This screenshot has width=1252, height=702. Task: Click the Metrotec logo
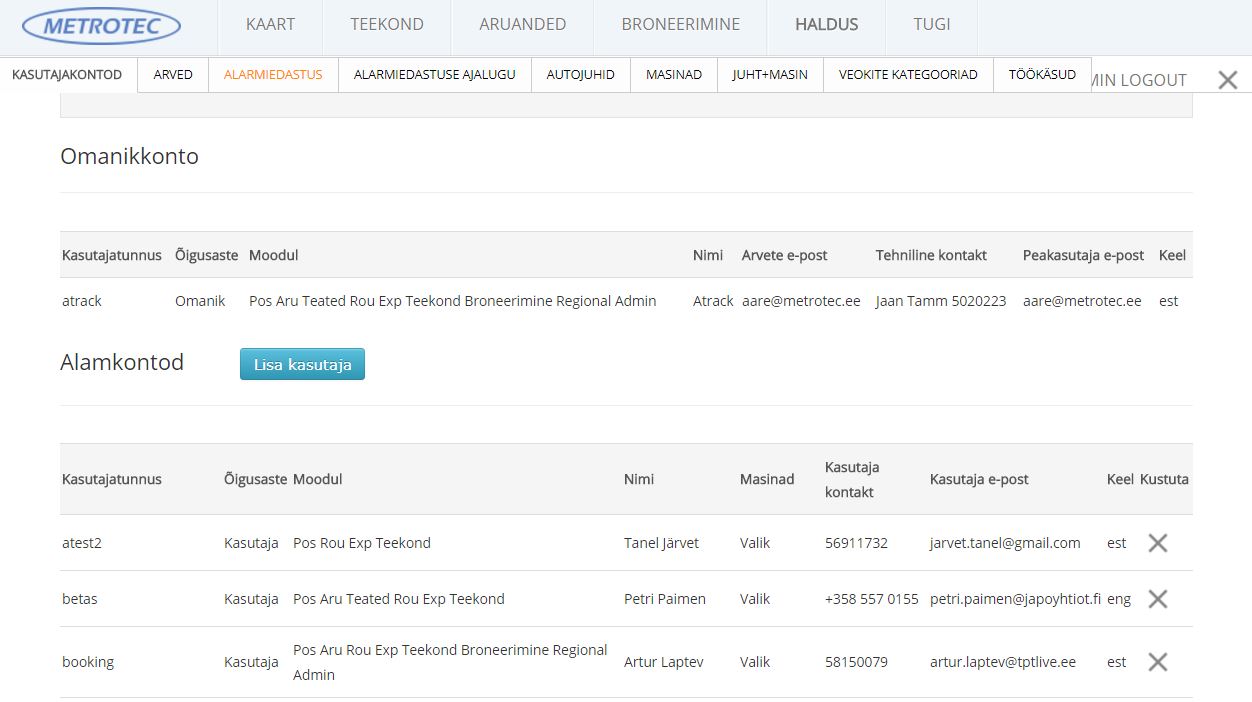tap(101, 26)
